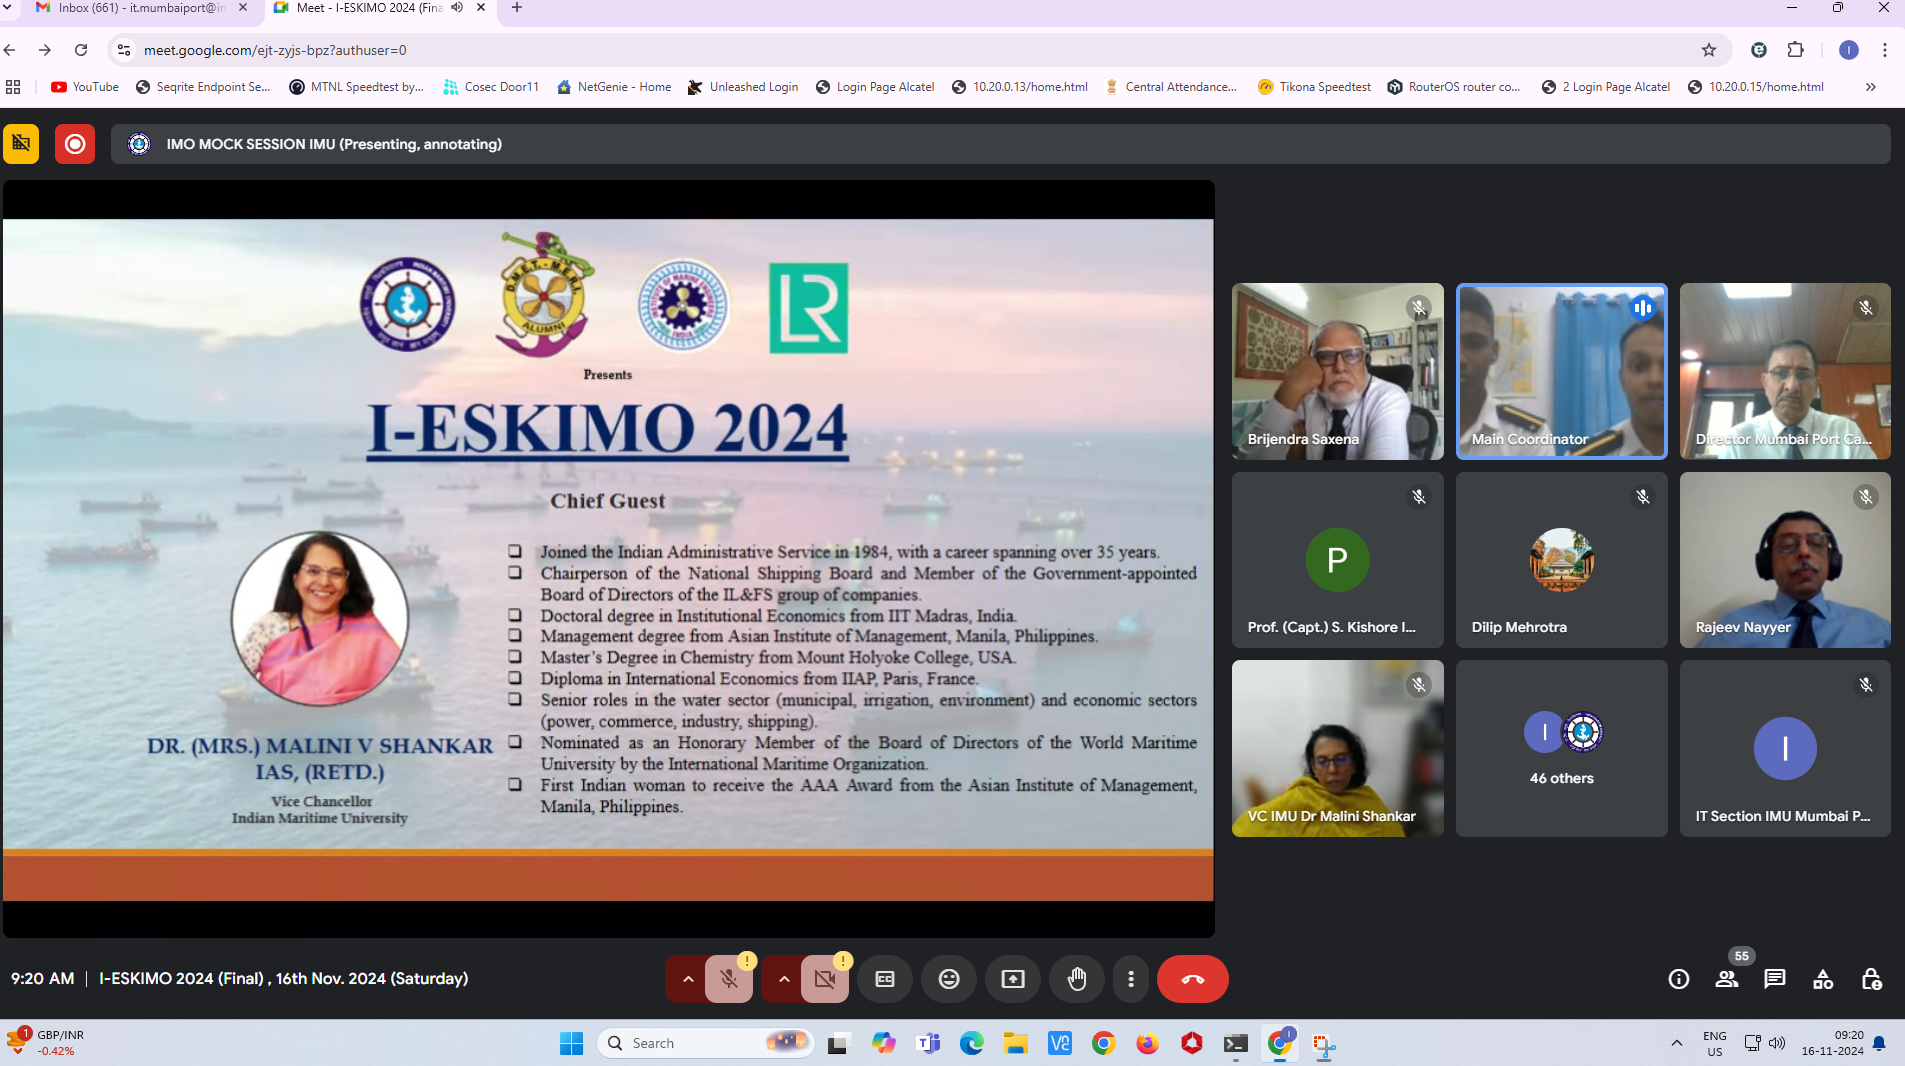Expand video settings arrow beside camera

pyautogui.click(x=784, y=979)
